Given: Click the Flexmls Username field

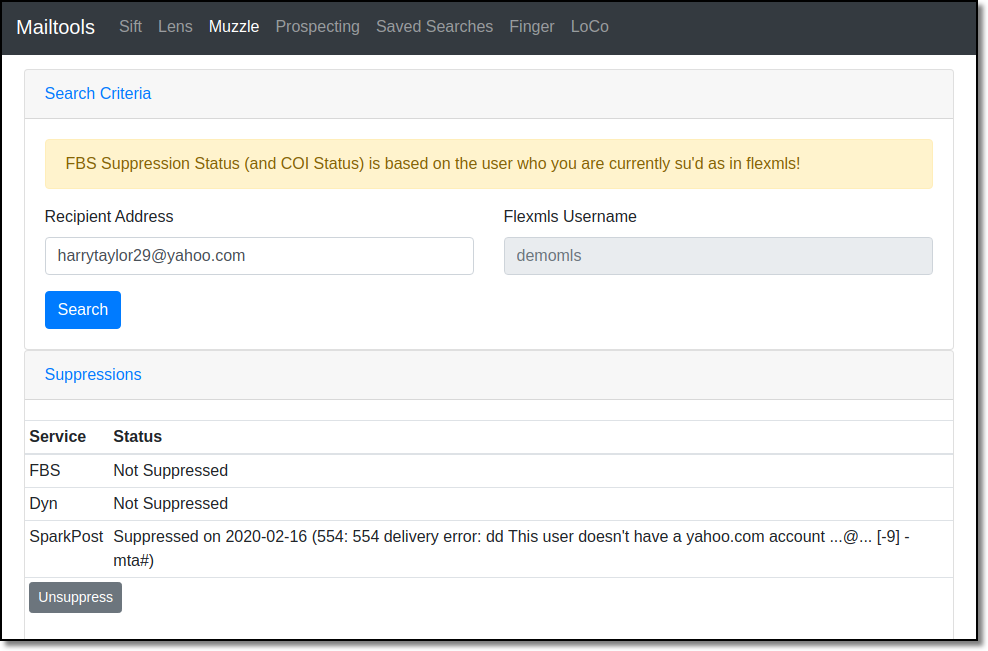Looking at the screenshot, I should 718,256.
